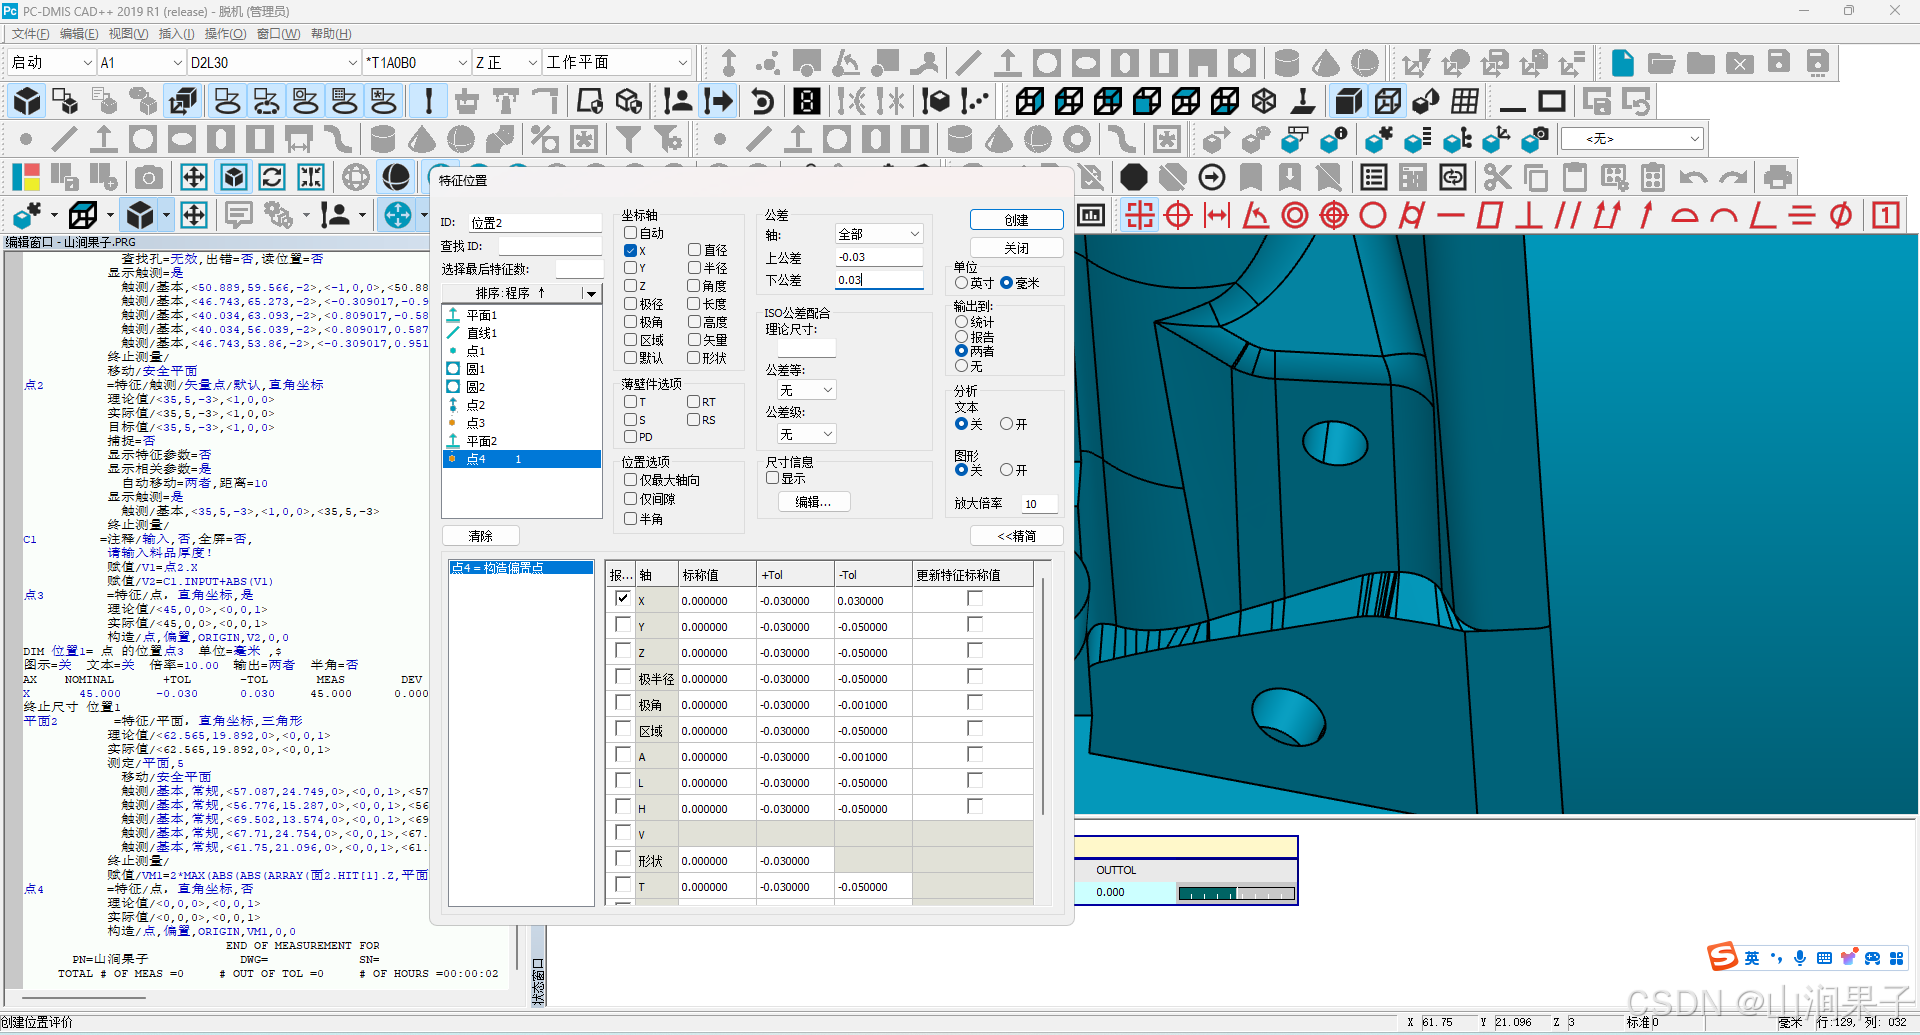Click the redo arrow icon
The width and height of the screenshot is (1920, 1035).
click(1732, 178)
